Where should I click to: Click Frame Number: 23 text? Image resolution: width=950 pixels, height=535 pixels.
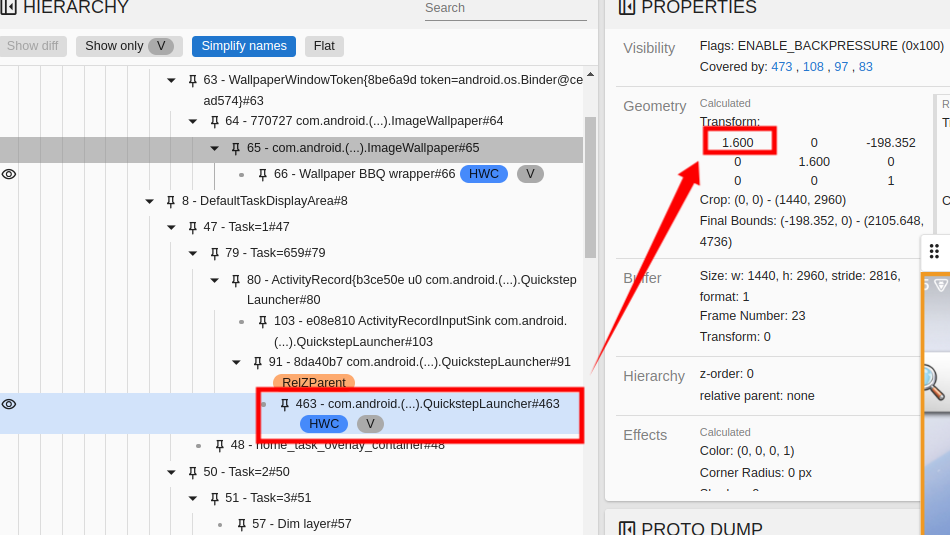[752, 316]
